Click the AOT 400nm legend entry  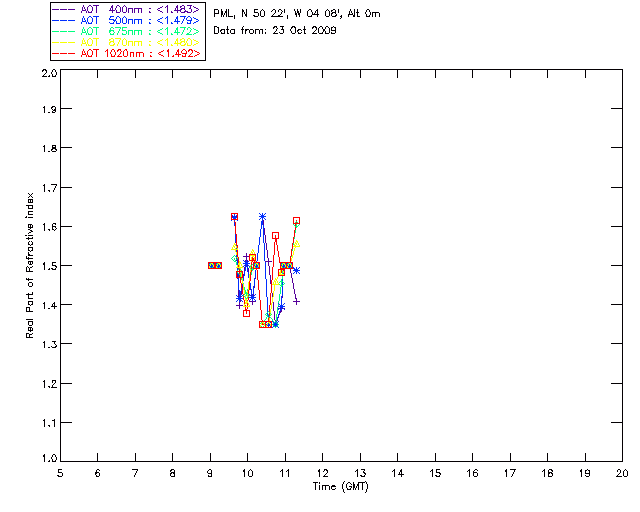(126, 9)
